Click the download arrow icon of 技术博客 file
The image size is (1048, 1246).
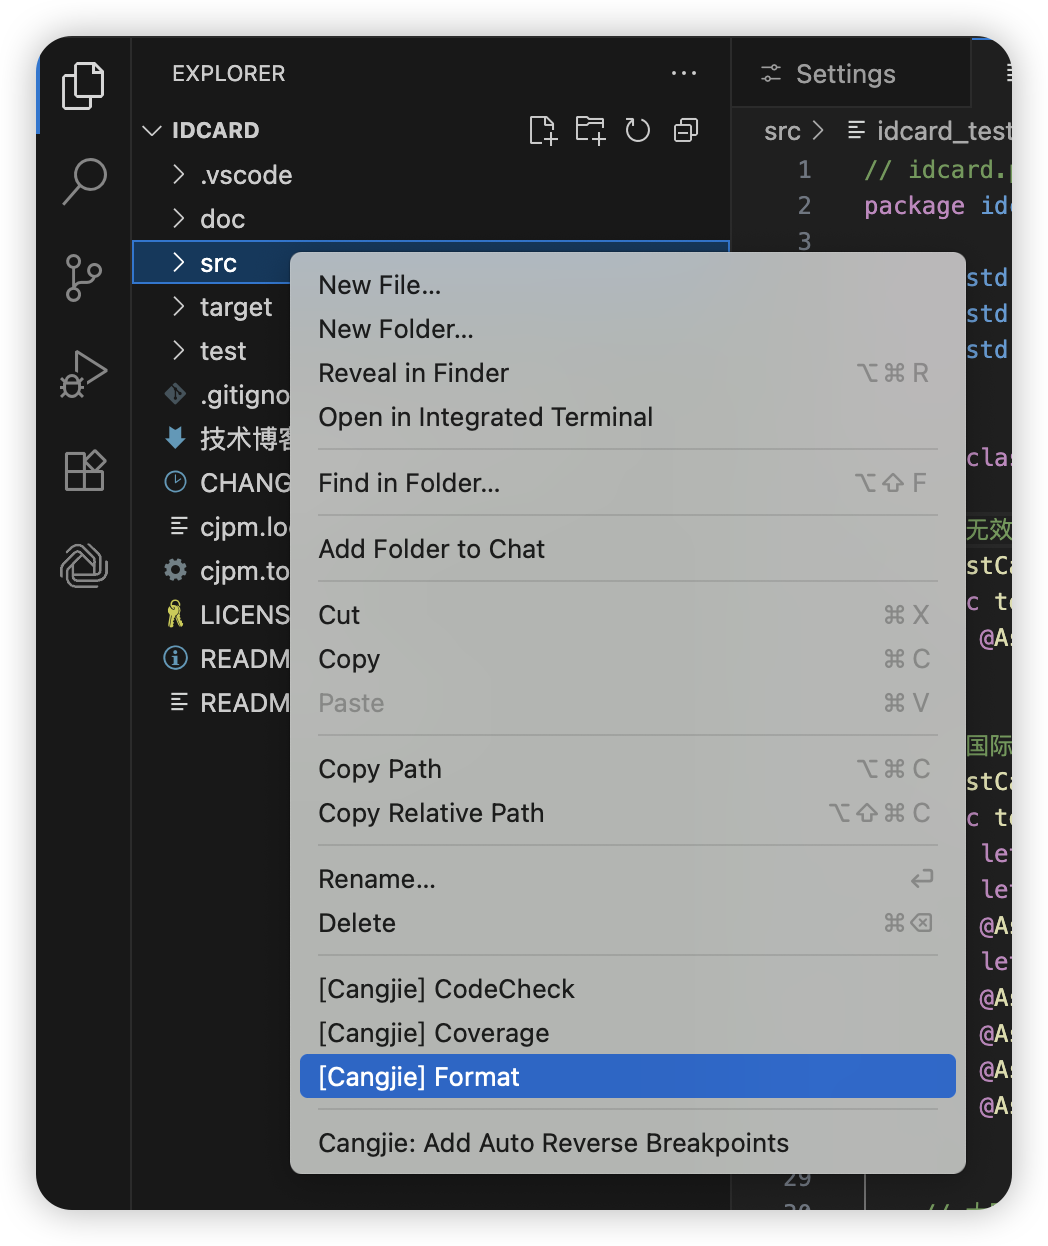(x=175, y=438)
